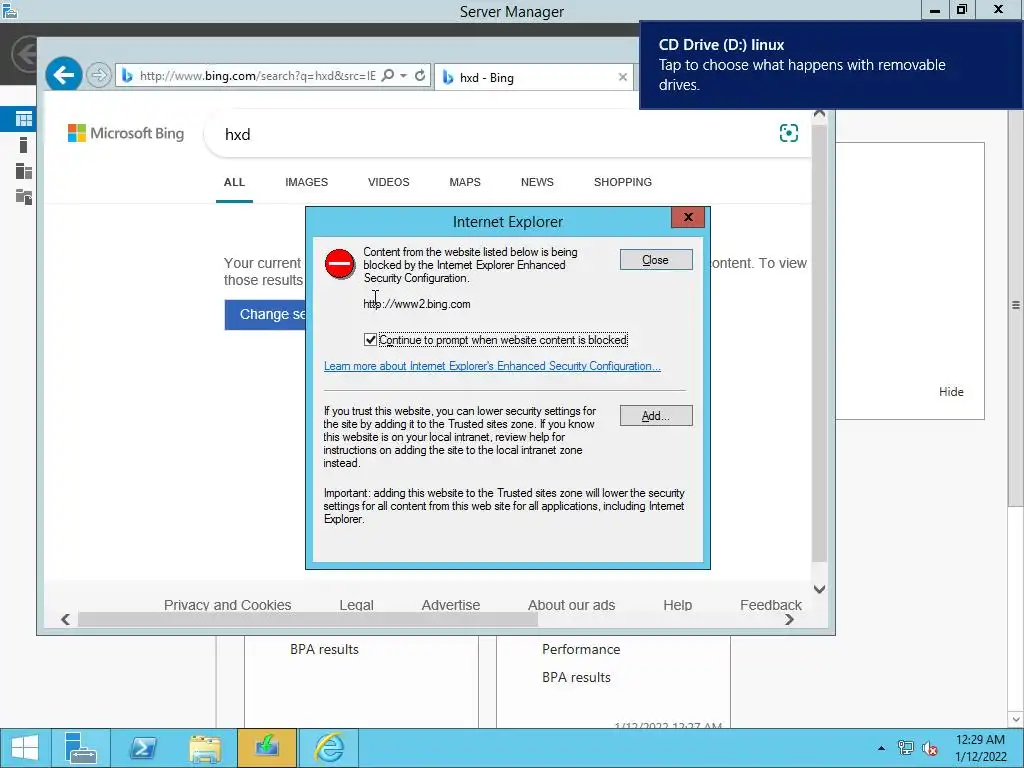Screen dimensions: 1024x768
Task: Switch to Internet Explorer on the taskbar
Action: (x=329, y=748)
